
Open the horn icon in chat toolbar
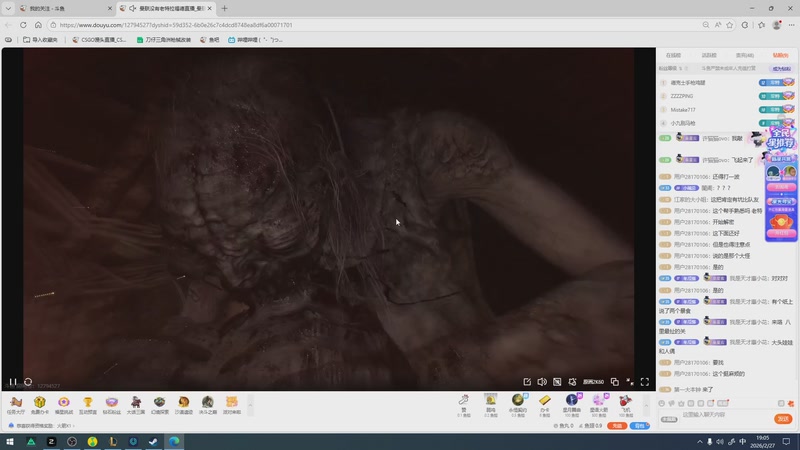tap(671, 403)
